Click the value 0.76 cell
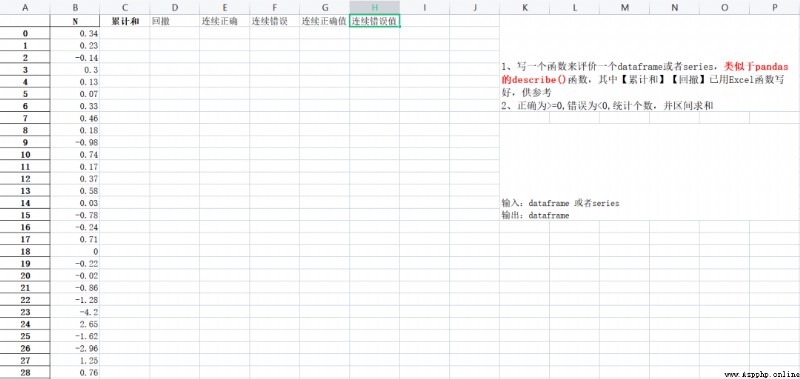The height and width of the screenshot is (379, 800). [x=75, y=373]
